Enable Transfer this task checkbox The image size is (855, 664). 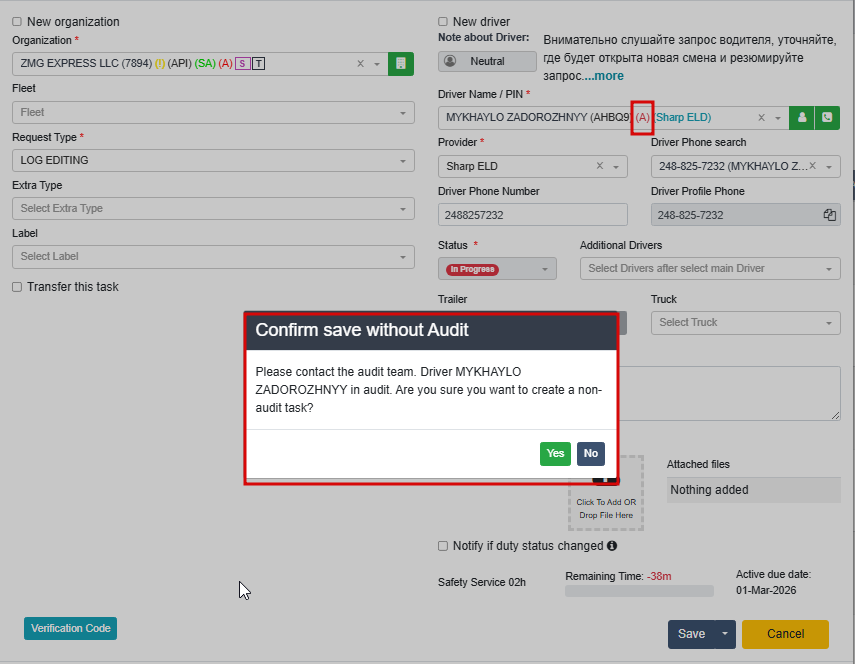click(17, 287)
